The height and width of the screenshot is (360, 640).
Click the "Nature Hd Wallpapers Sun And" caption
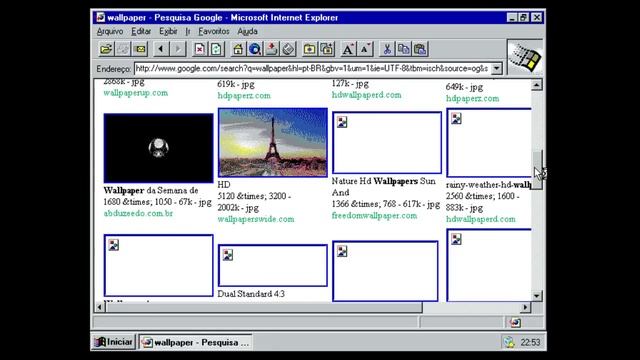[x=384, y=187]
